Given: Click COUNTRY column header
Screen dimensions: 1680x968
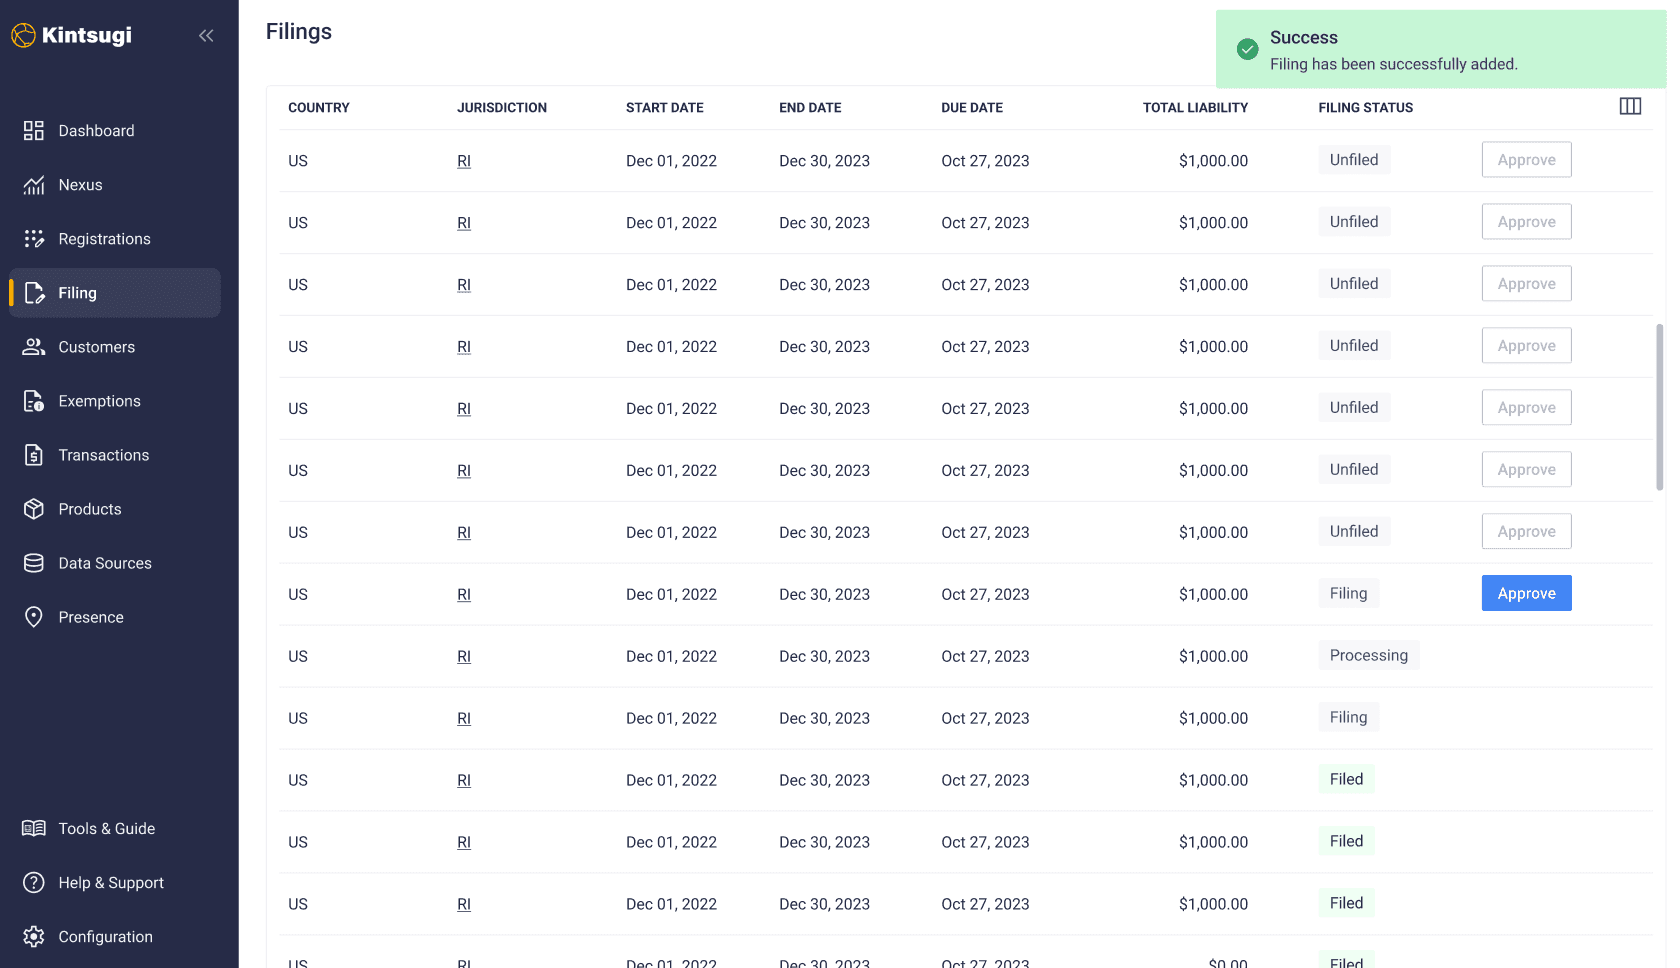Looking at the screenshot, I should click(x=319, y=107).
